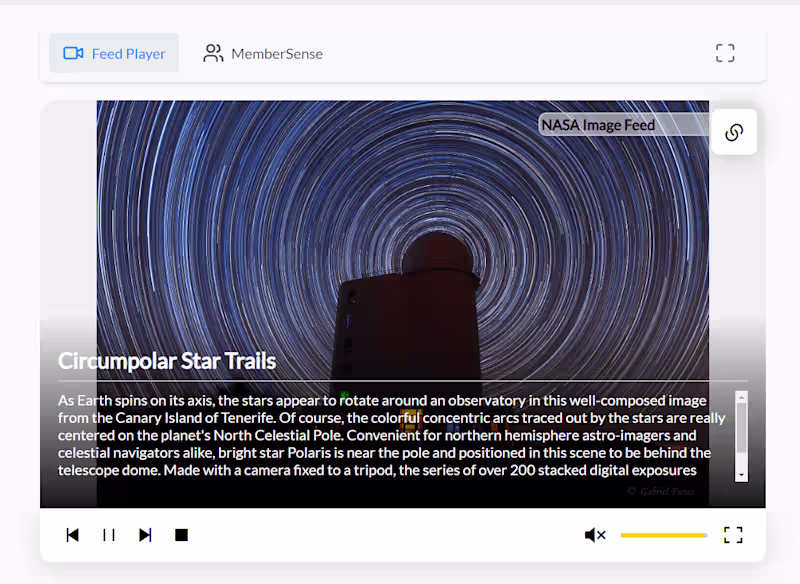Screen dimensions: 800x584
Task: Pause the feed playback
Action: click(109, 535)
